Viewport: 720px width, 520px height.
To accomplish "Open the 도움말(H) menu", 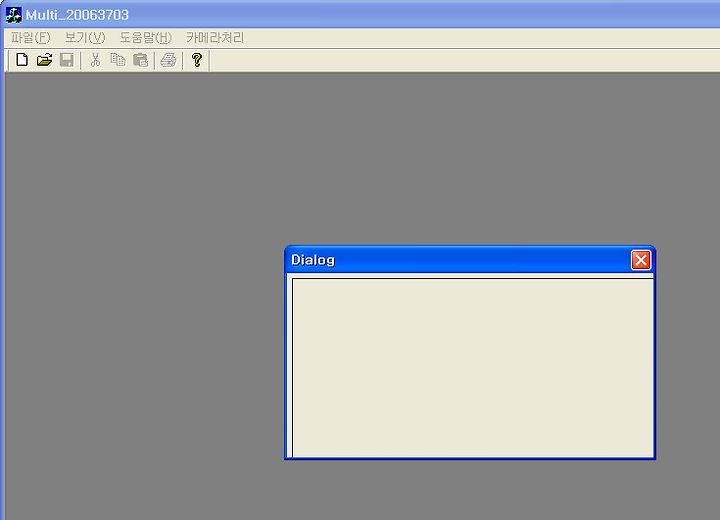I will [x=146, y=38].
